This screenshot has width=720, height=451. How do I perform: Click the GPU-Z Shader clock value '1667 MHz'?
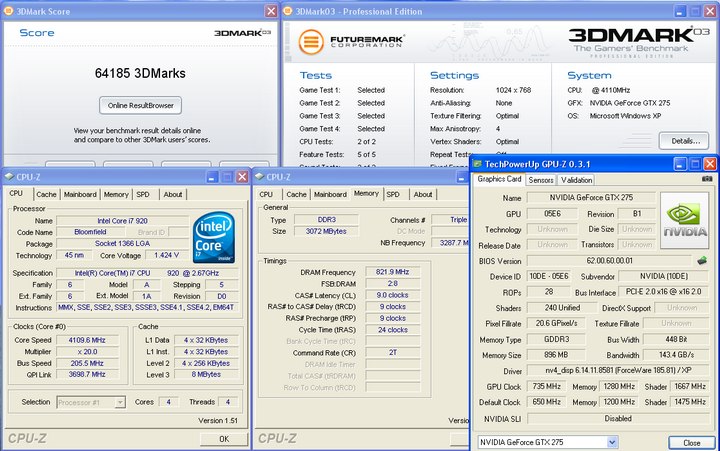click(x=690, y=387)
